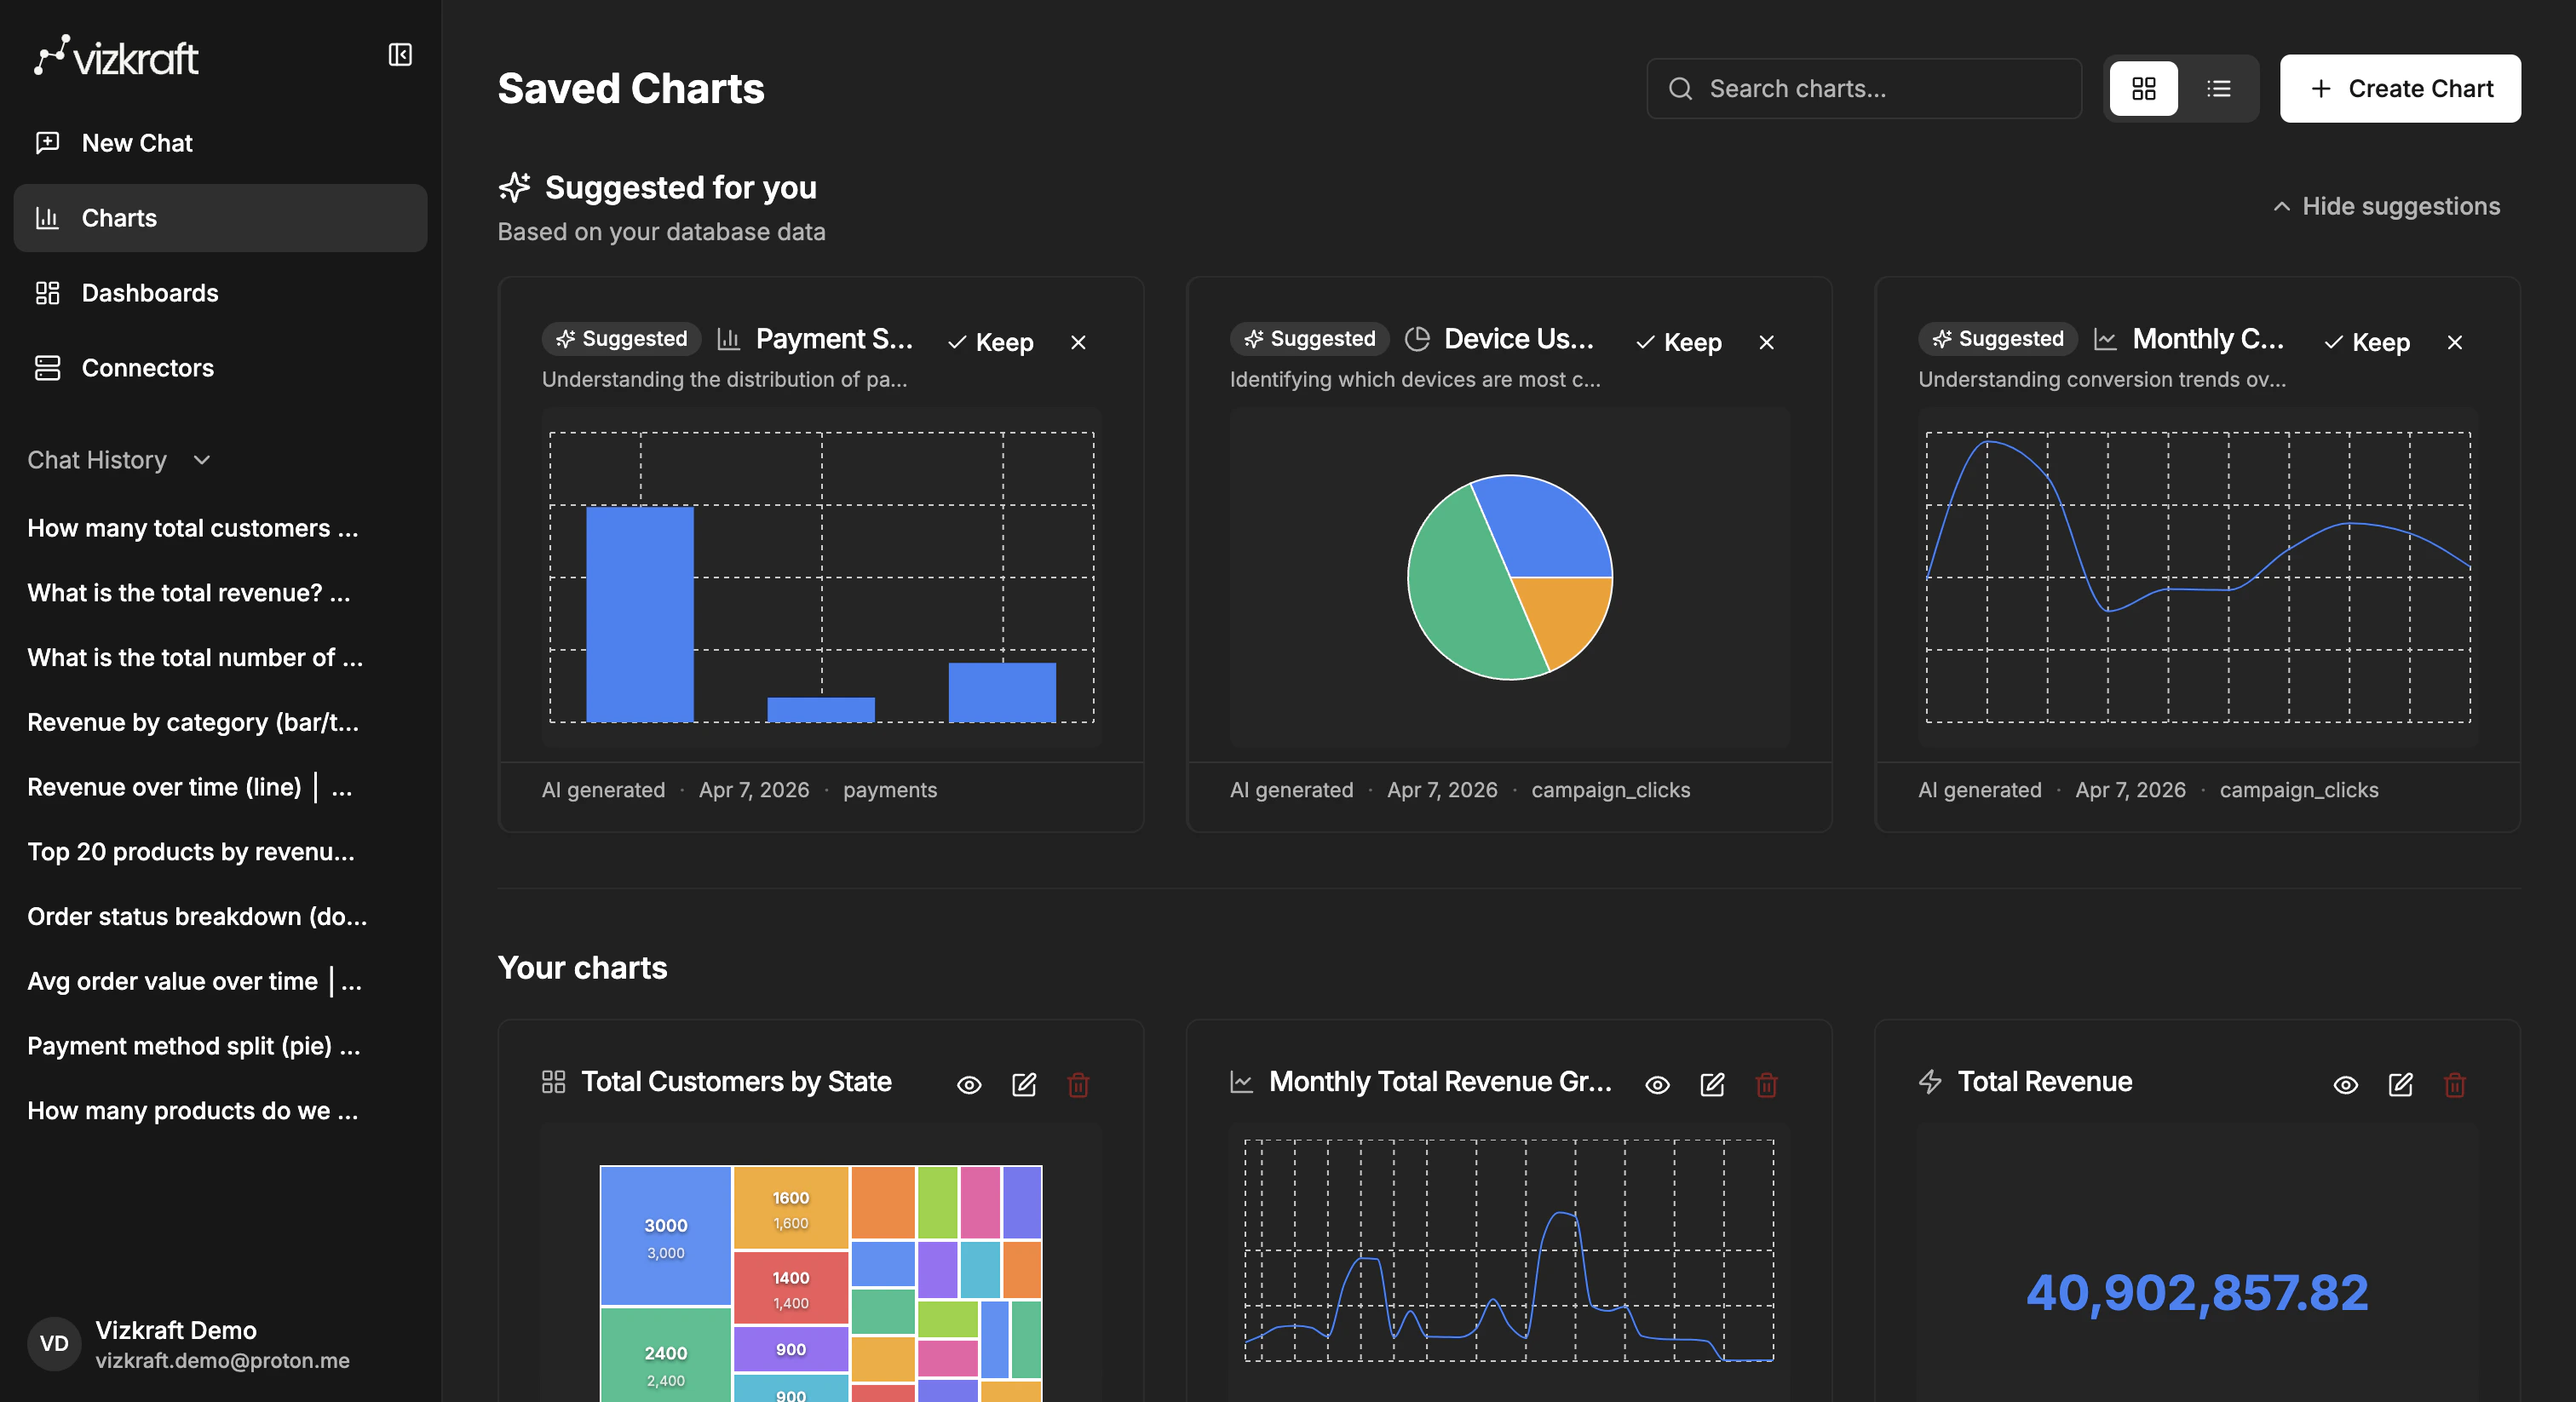Start a New Chat from the sidebar
The image size is (2576, 1402).
click(x=137, y=142)
